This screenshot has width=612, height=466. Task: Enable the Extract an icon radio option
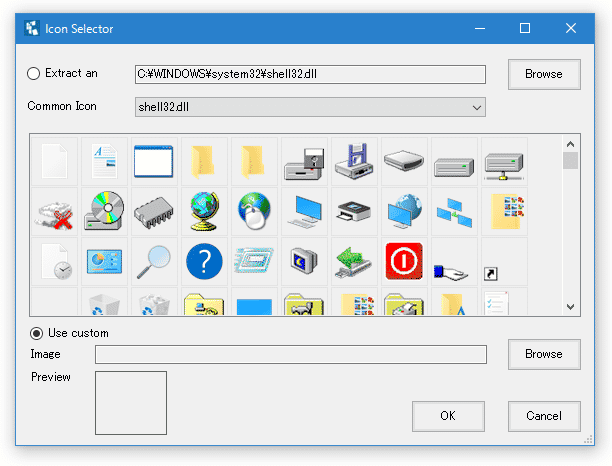(34, 73)
